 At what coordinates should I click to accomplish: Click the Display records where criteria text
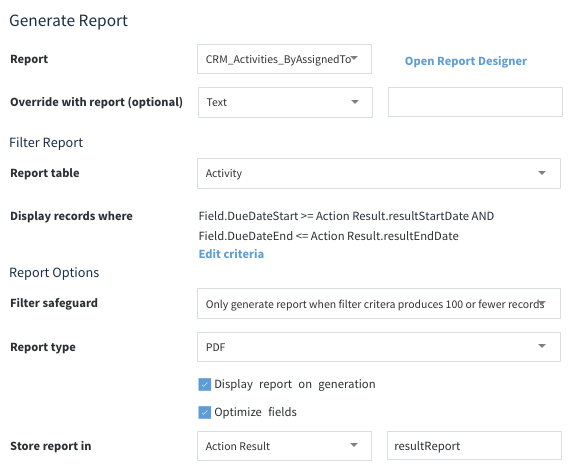346,226
